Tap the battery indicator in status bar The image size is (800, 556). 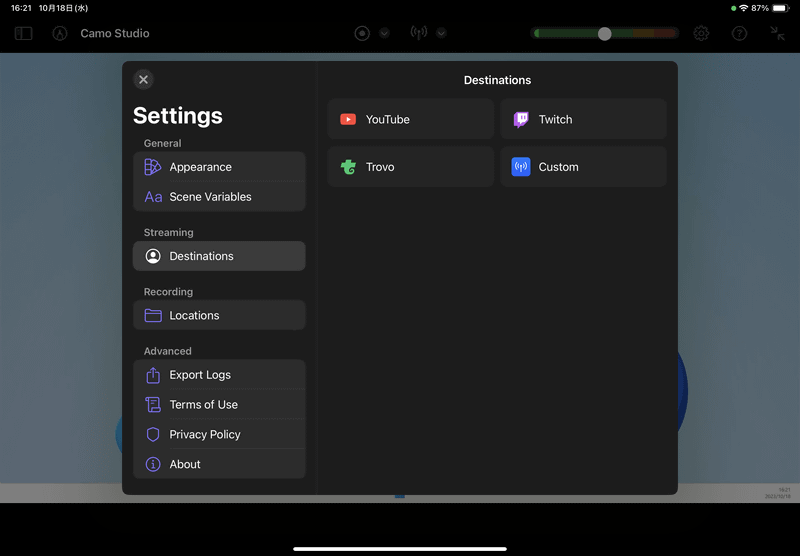point(781,8)
